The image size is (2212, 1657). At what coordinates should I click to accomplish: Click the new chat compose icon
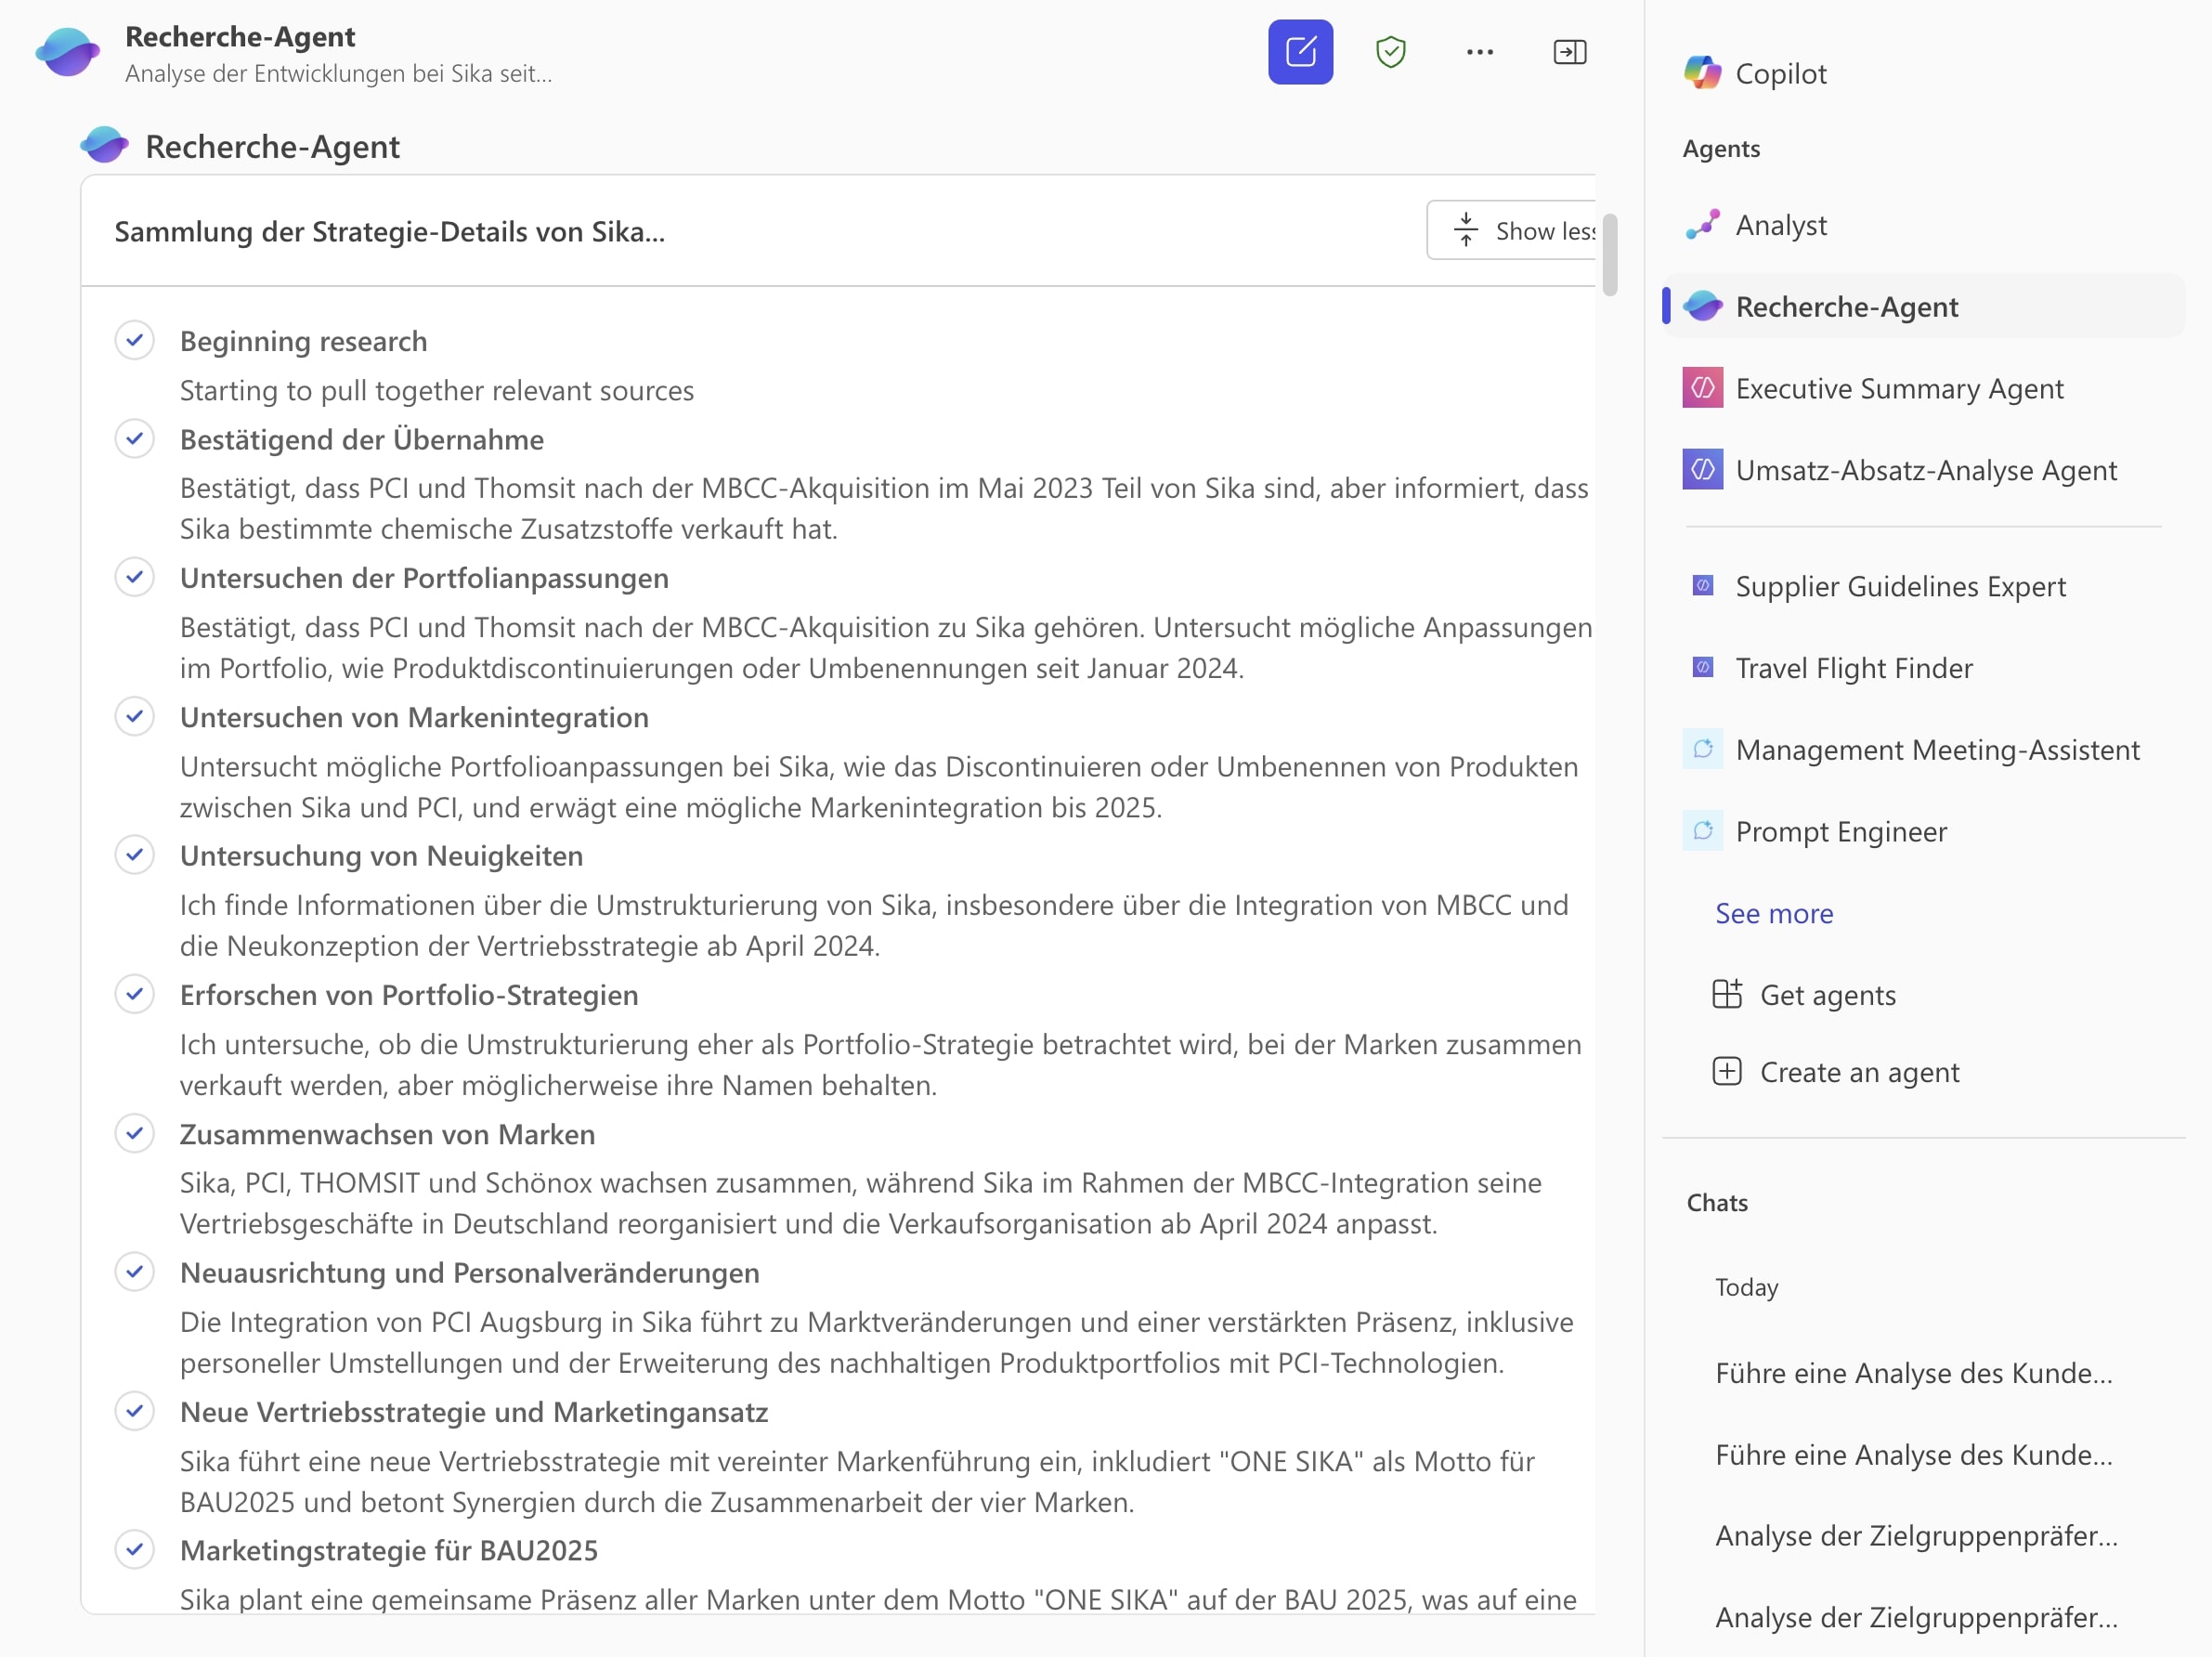pyautogui.click(x=1300, y=52)
